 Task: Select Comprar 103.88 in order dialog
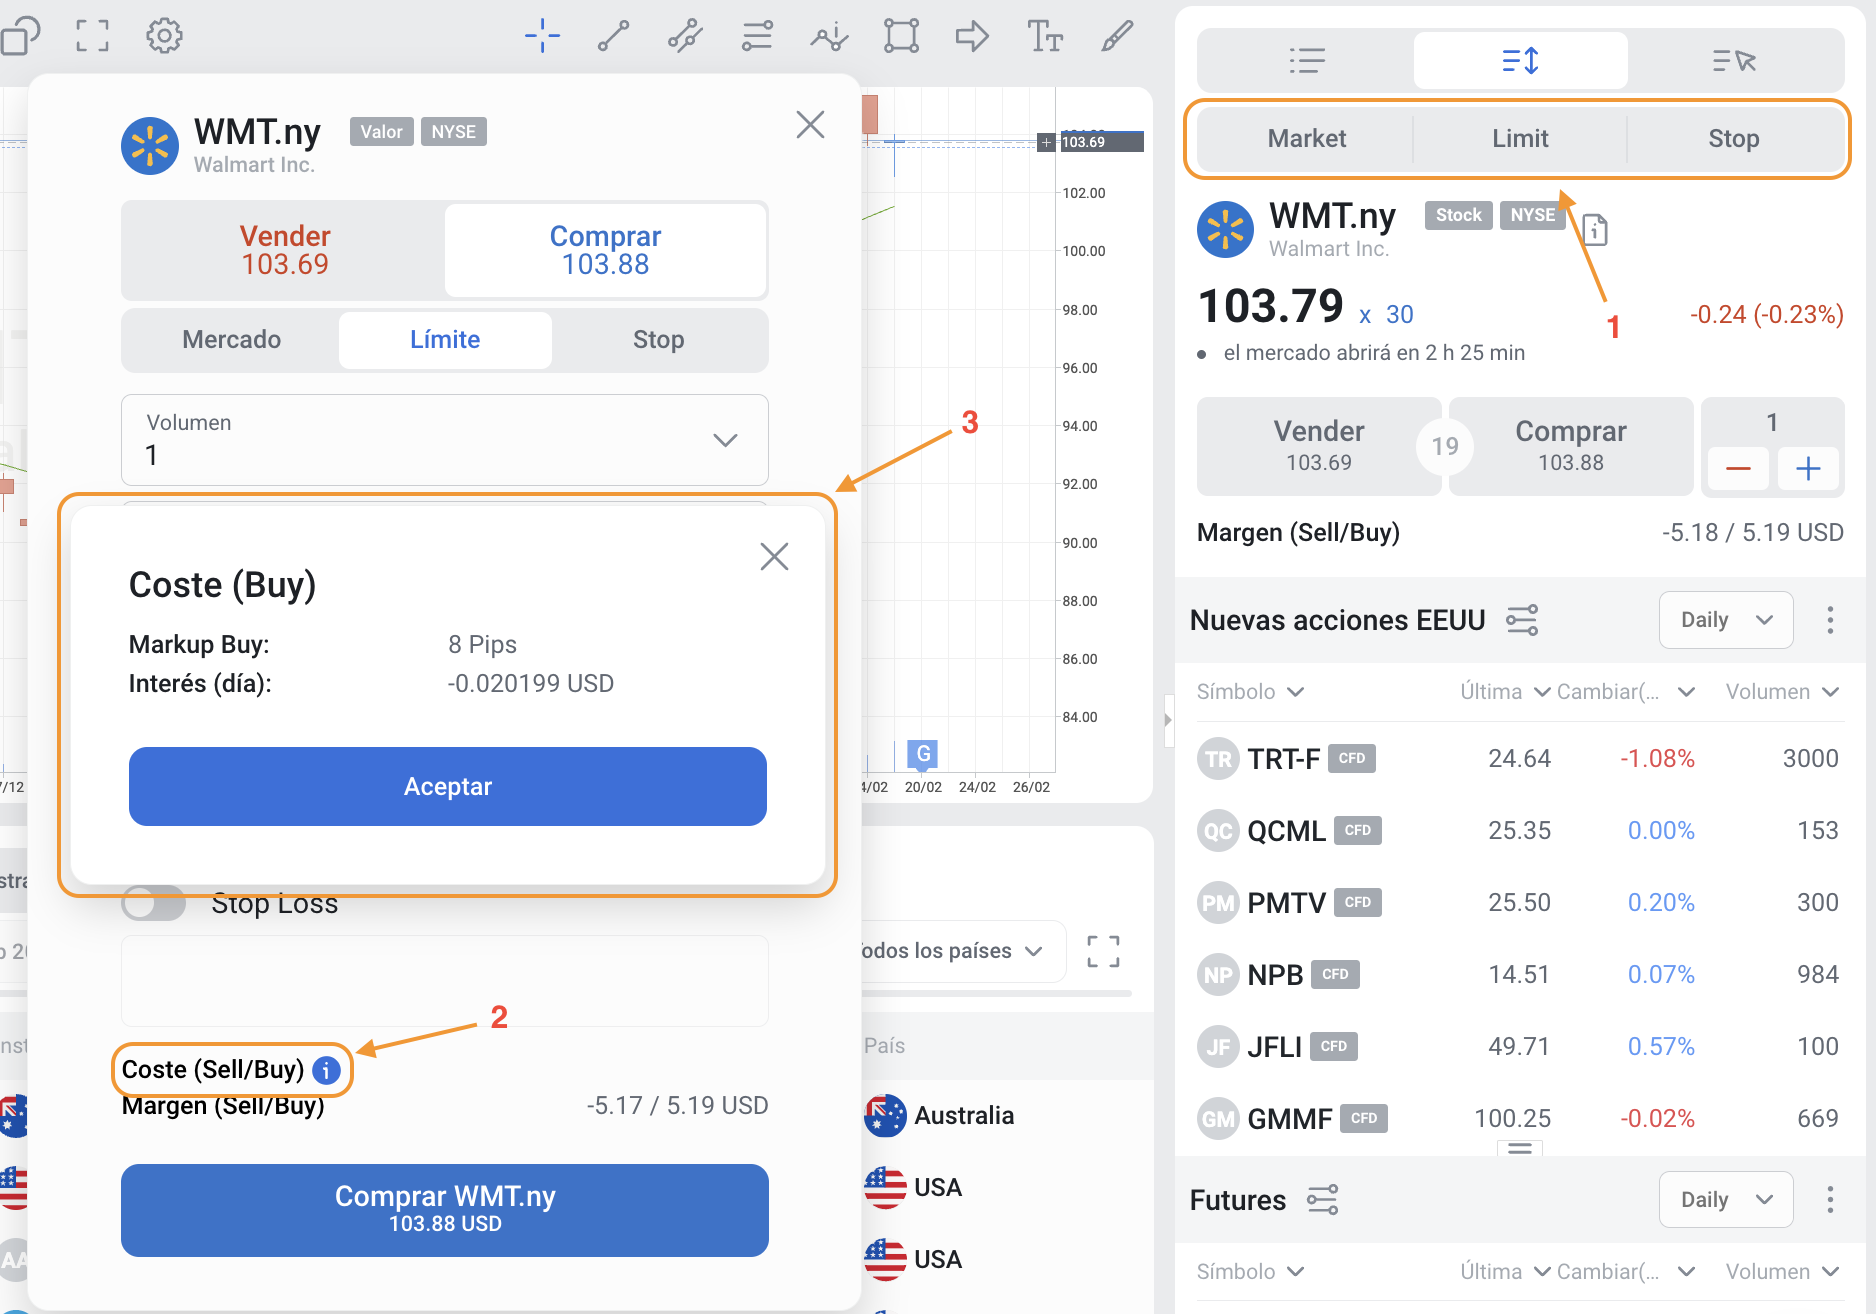point(605,250)
